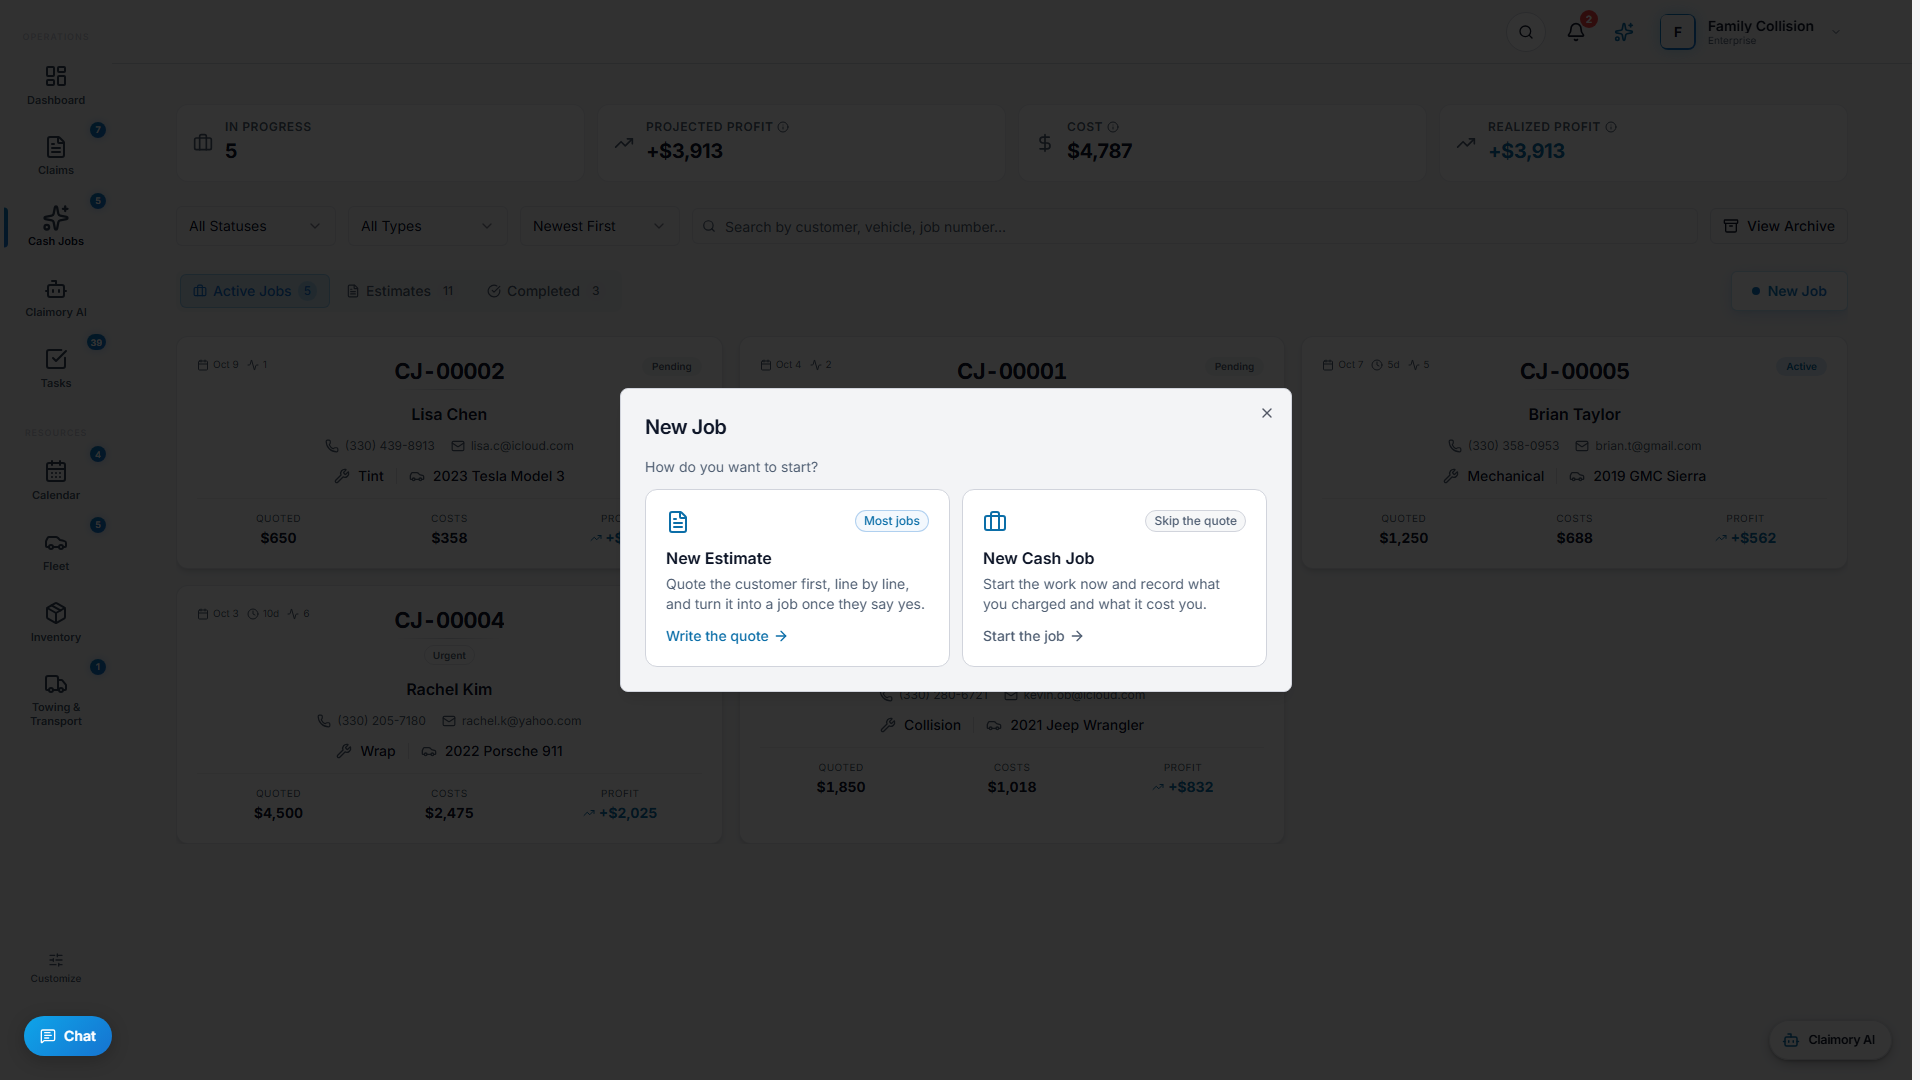The height and width of the screenshot is (1080, 1920).
Task: Click the job search input field
Action: click(x=1195, y=226)
